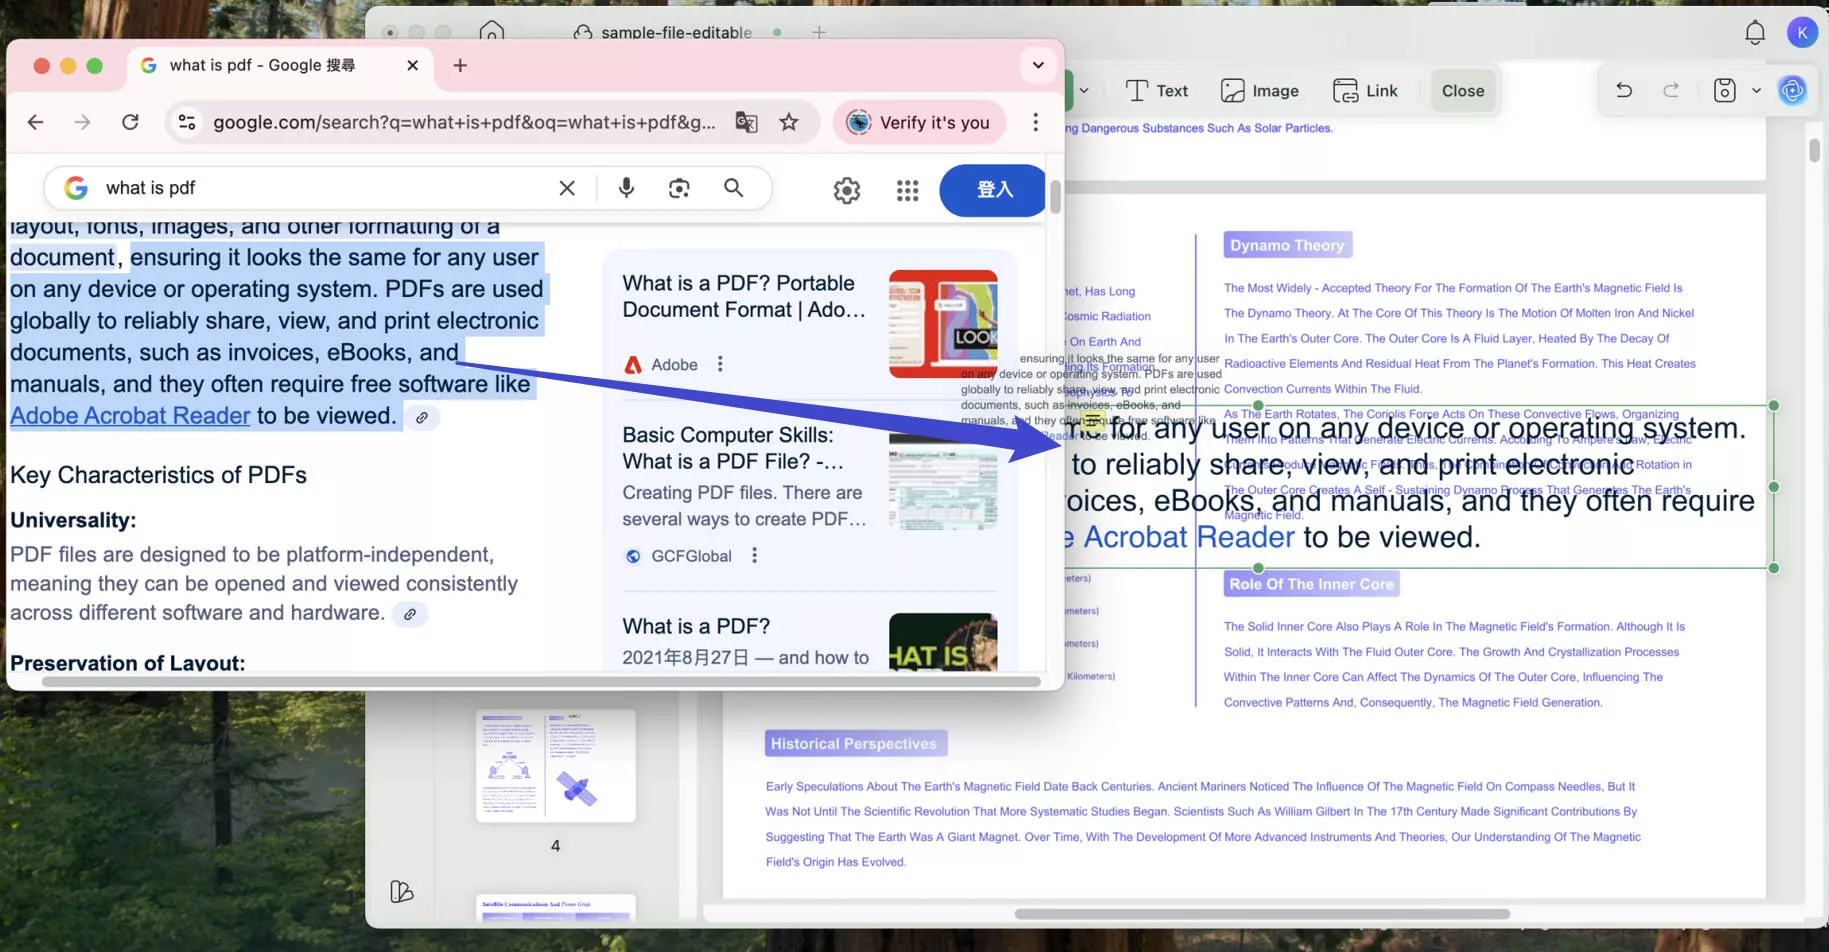Viewport: 1829px width, 952px height.
Task: Expand save options dropdown arrow
Action: tap(1756, 90)
